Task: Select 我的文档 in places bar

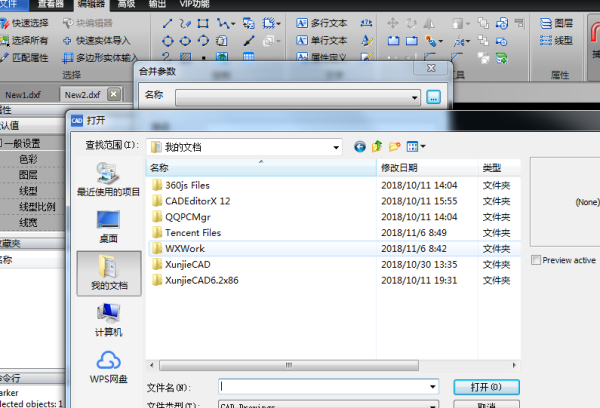Action: 109,273
